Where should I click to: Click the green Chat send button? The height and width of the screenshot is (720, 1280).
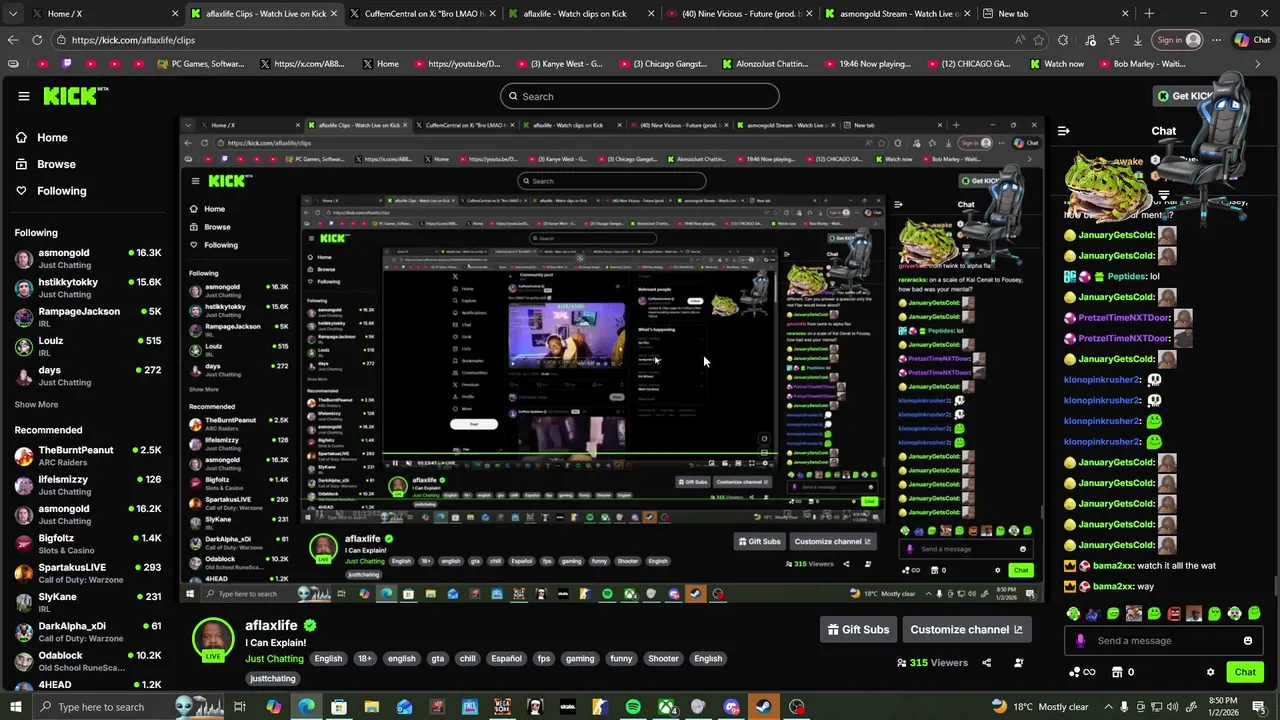(x=1245, y=672)
